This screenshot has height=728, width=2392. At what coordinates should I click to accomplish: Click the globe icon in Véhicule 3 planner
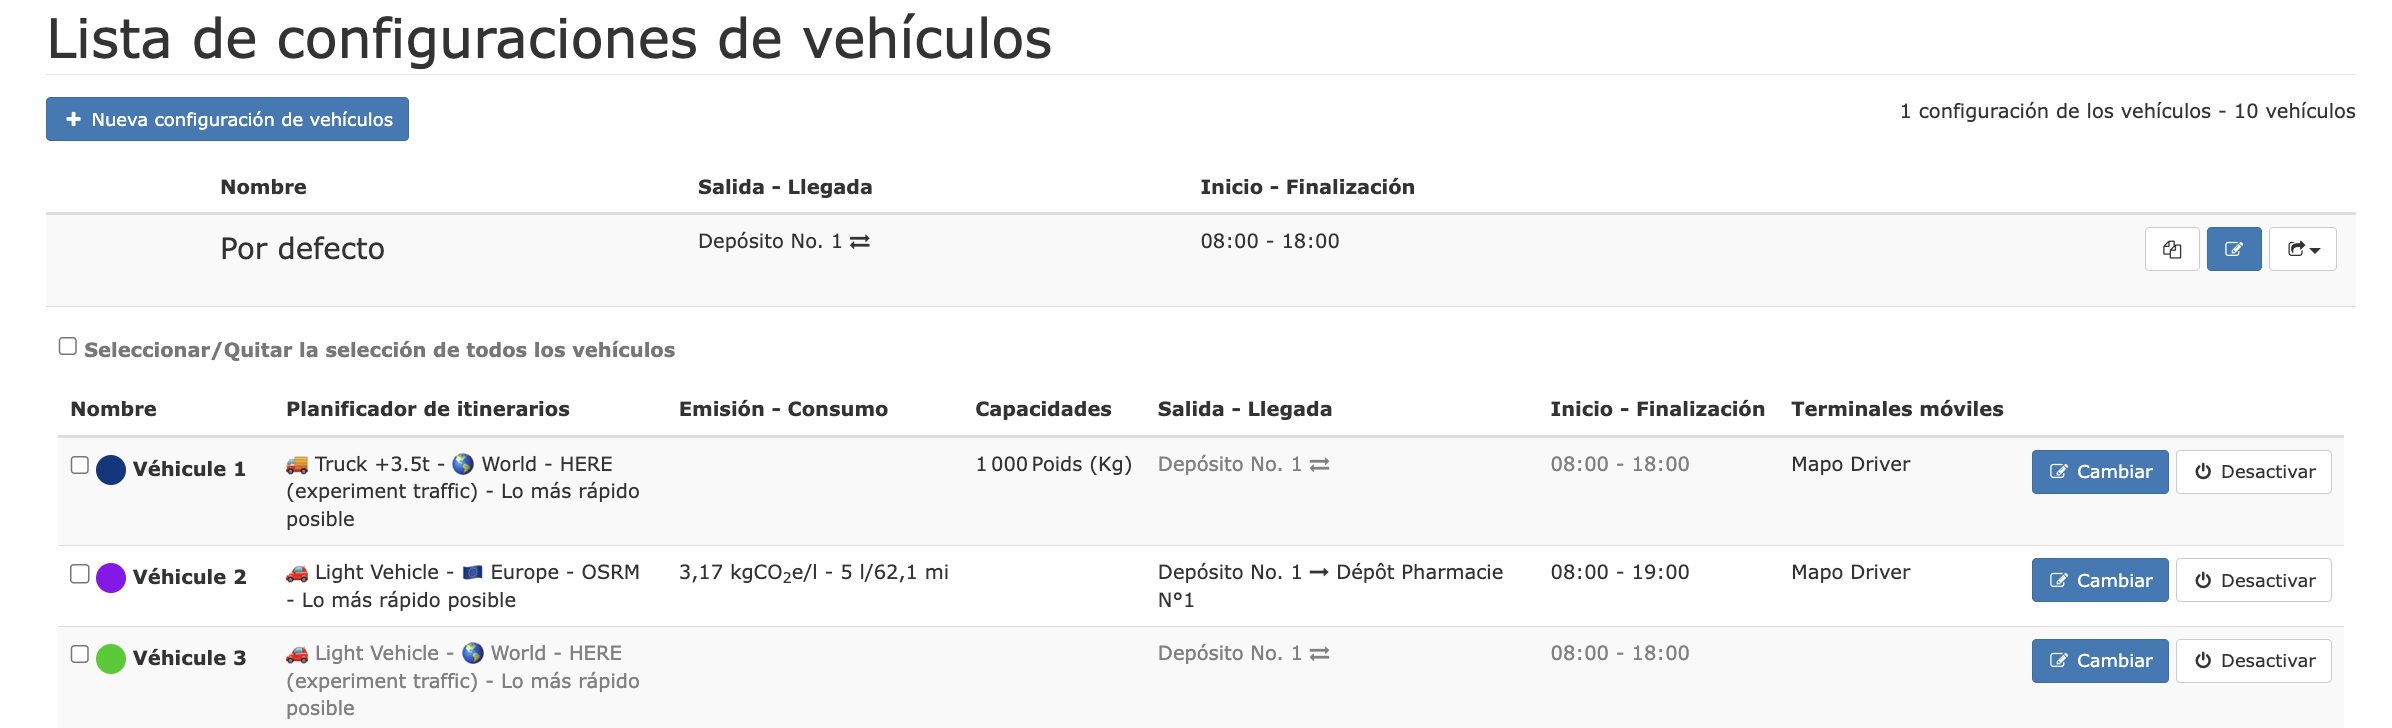click(x=473, y=653)
